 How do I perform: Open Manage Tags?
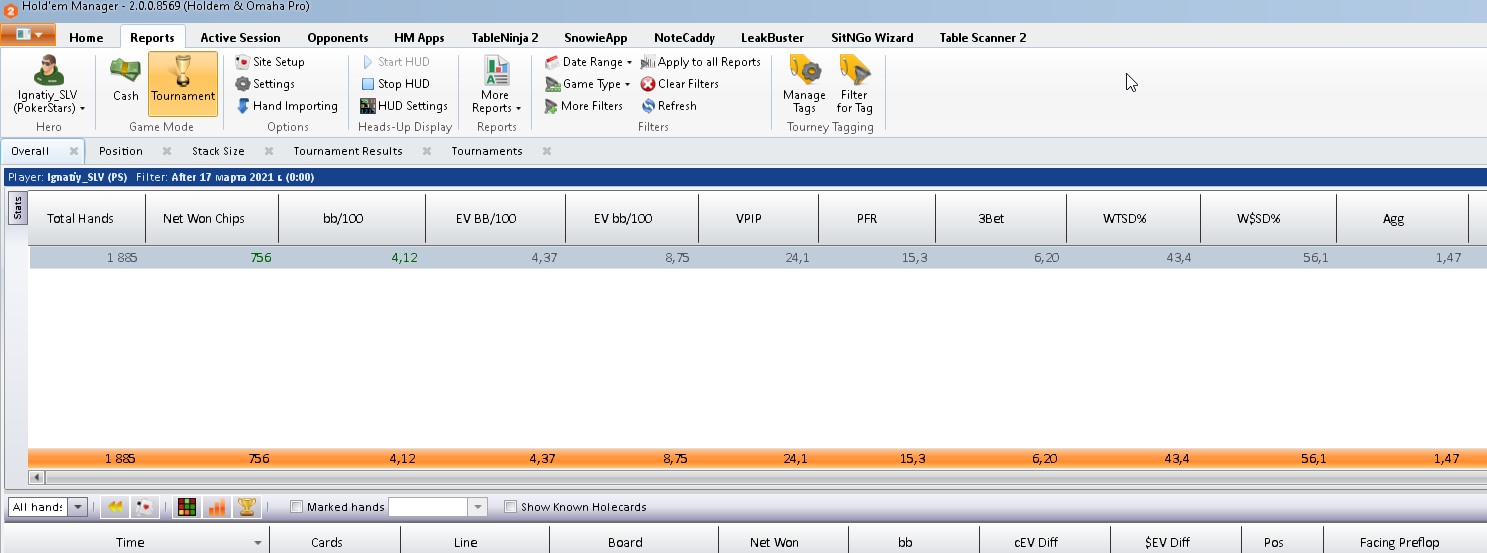click(804, 84)
